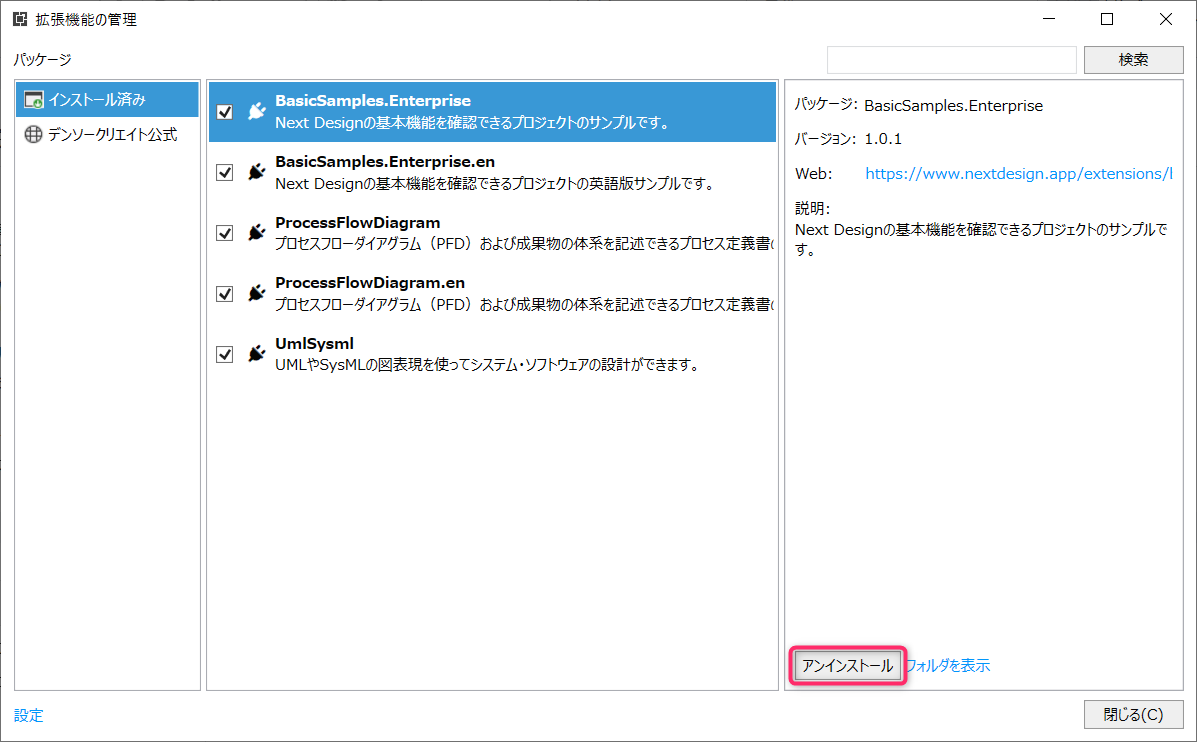Click the plug icon beside BasicSamples.Enterprise.en
This screenshot has height=742, width=1197.
(x=256, y=173)
